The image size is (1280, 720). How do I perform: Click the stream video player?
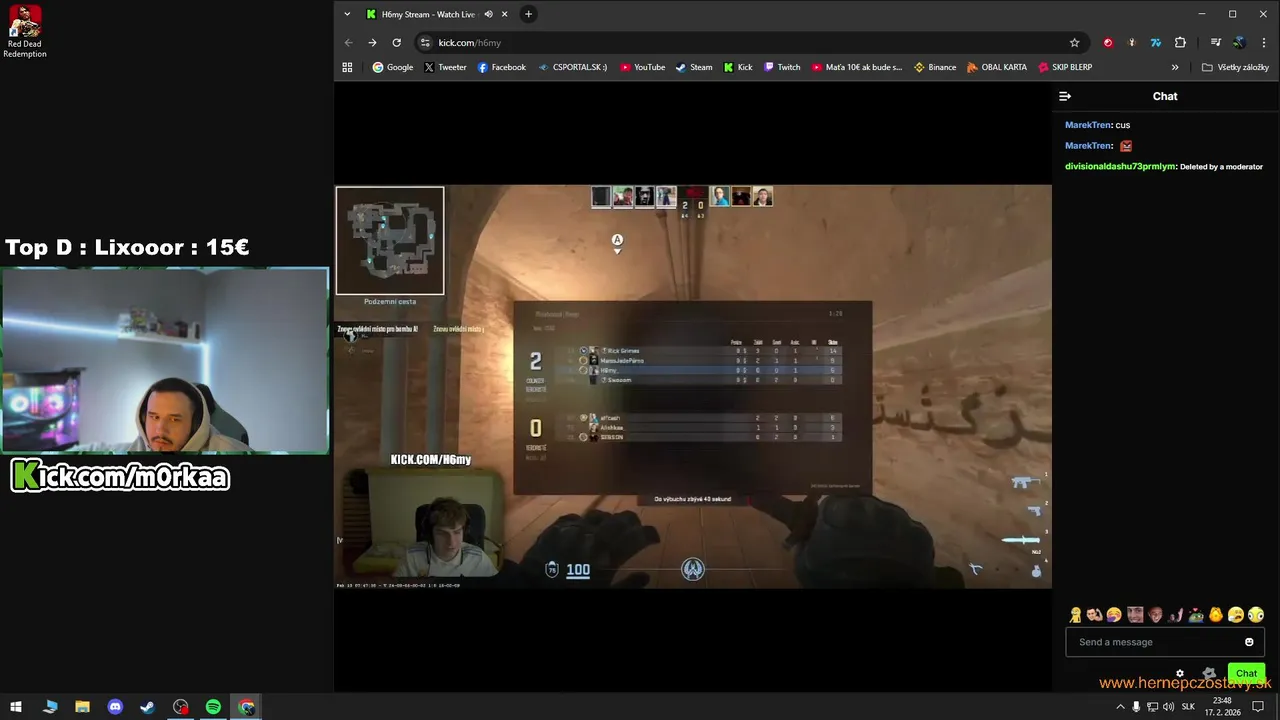point(693,386)
